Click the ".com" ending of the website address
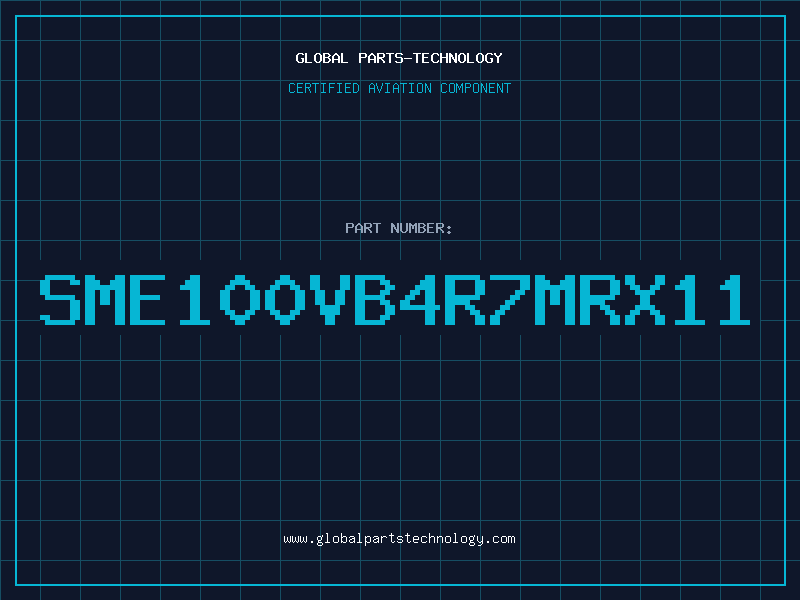Viewport: 800px width, 600px height. coord(501,539)
